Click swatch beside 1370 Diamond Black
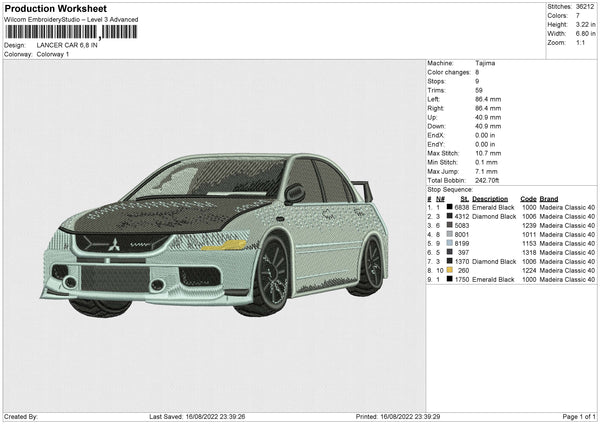This screenshot has width=600, height=424. pyautogui.click(x=450, y=261)
